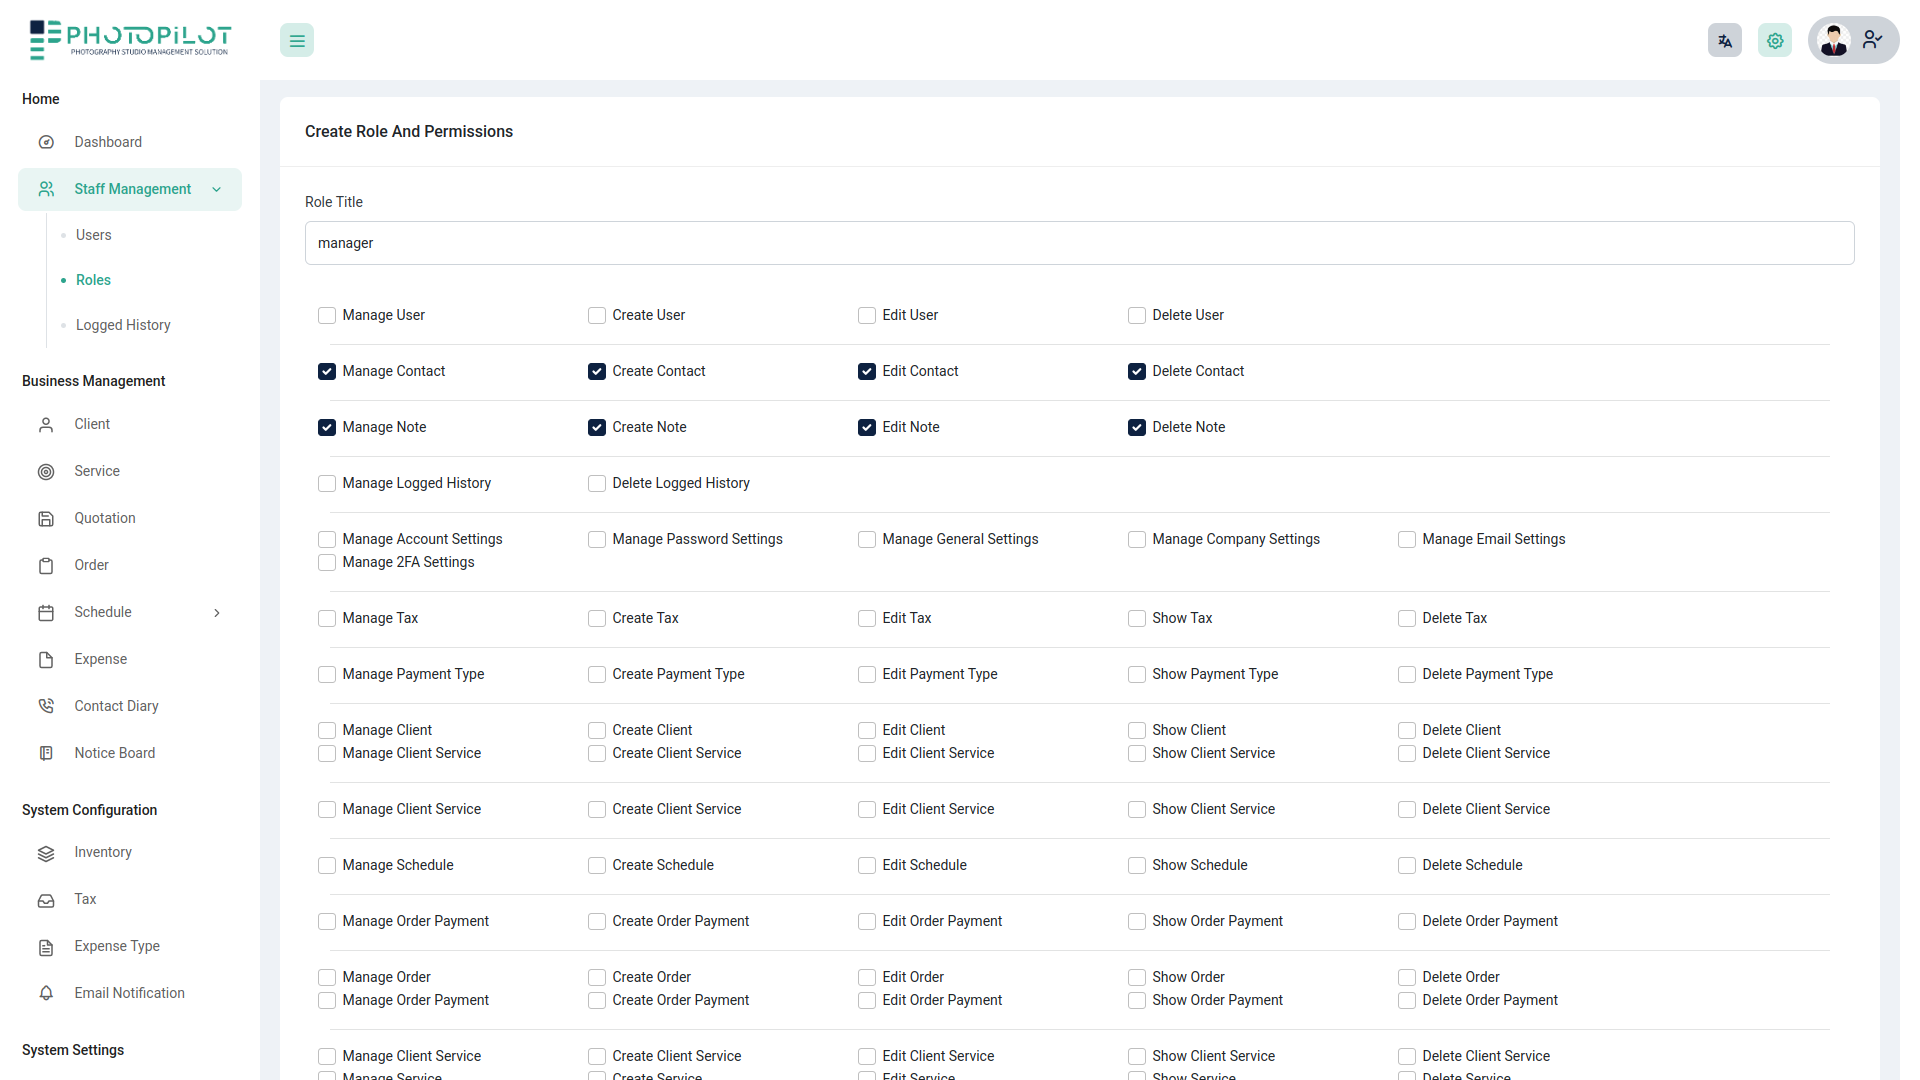Expand the Schedule submenu arrow
Image resolution: width=1920 pixels, height=1080 pixels.
click(x=217, y=613)
